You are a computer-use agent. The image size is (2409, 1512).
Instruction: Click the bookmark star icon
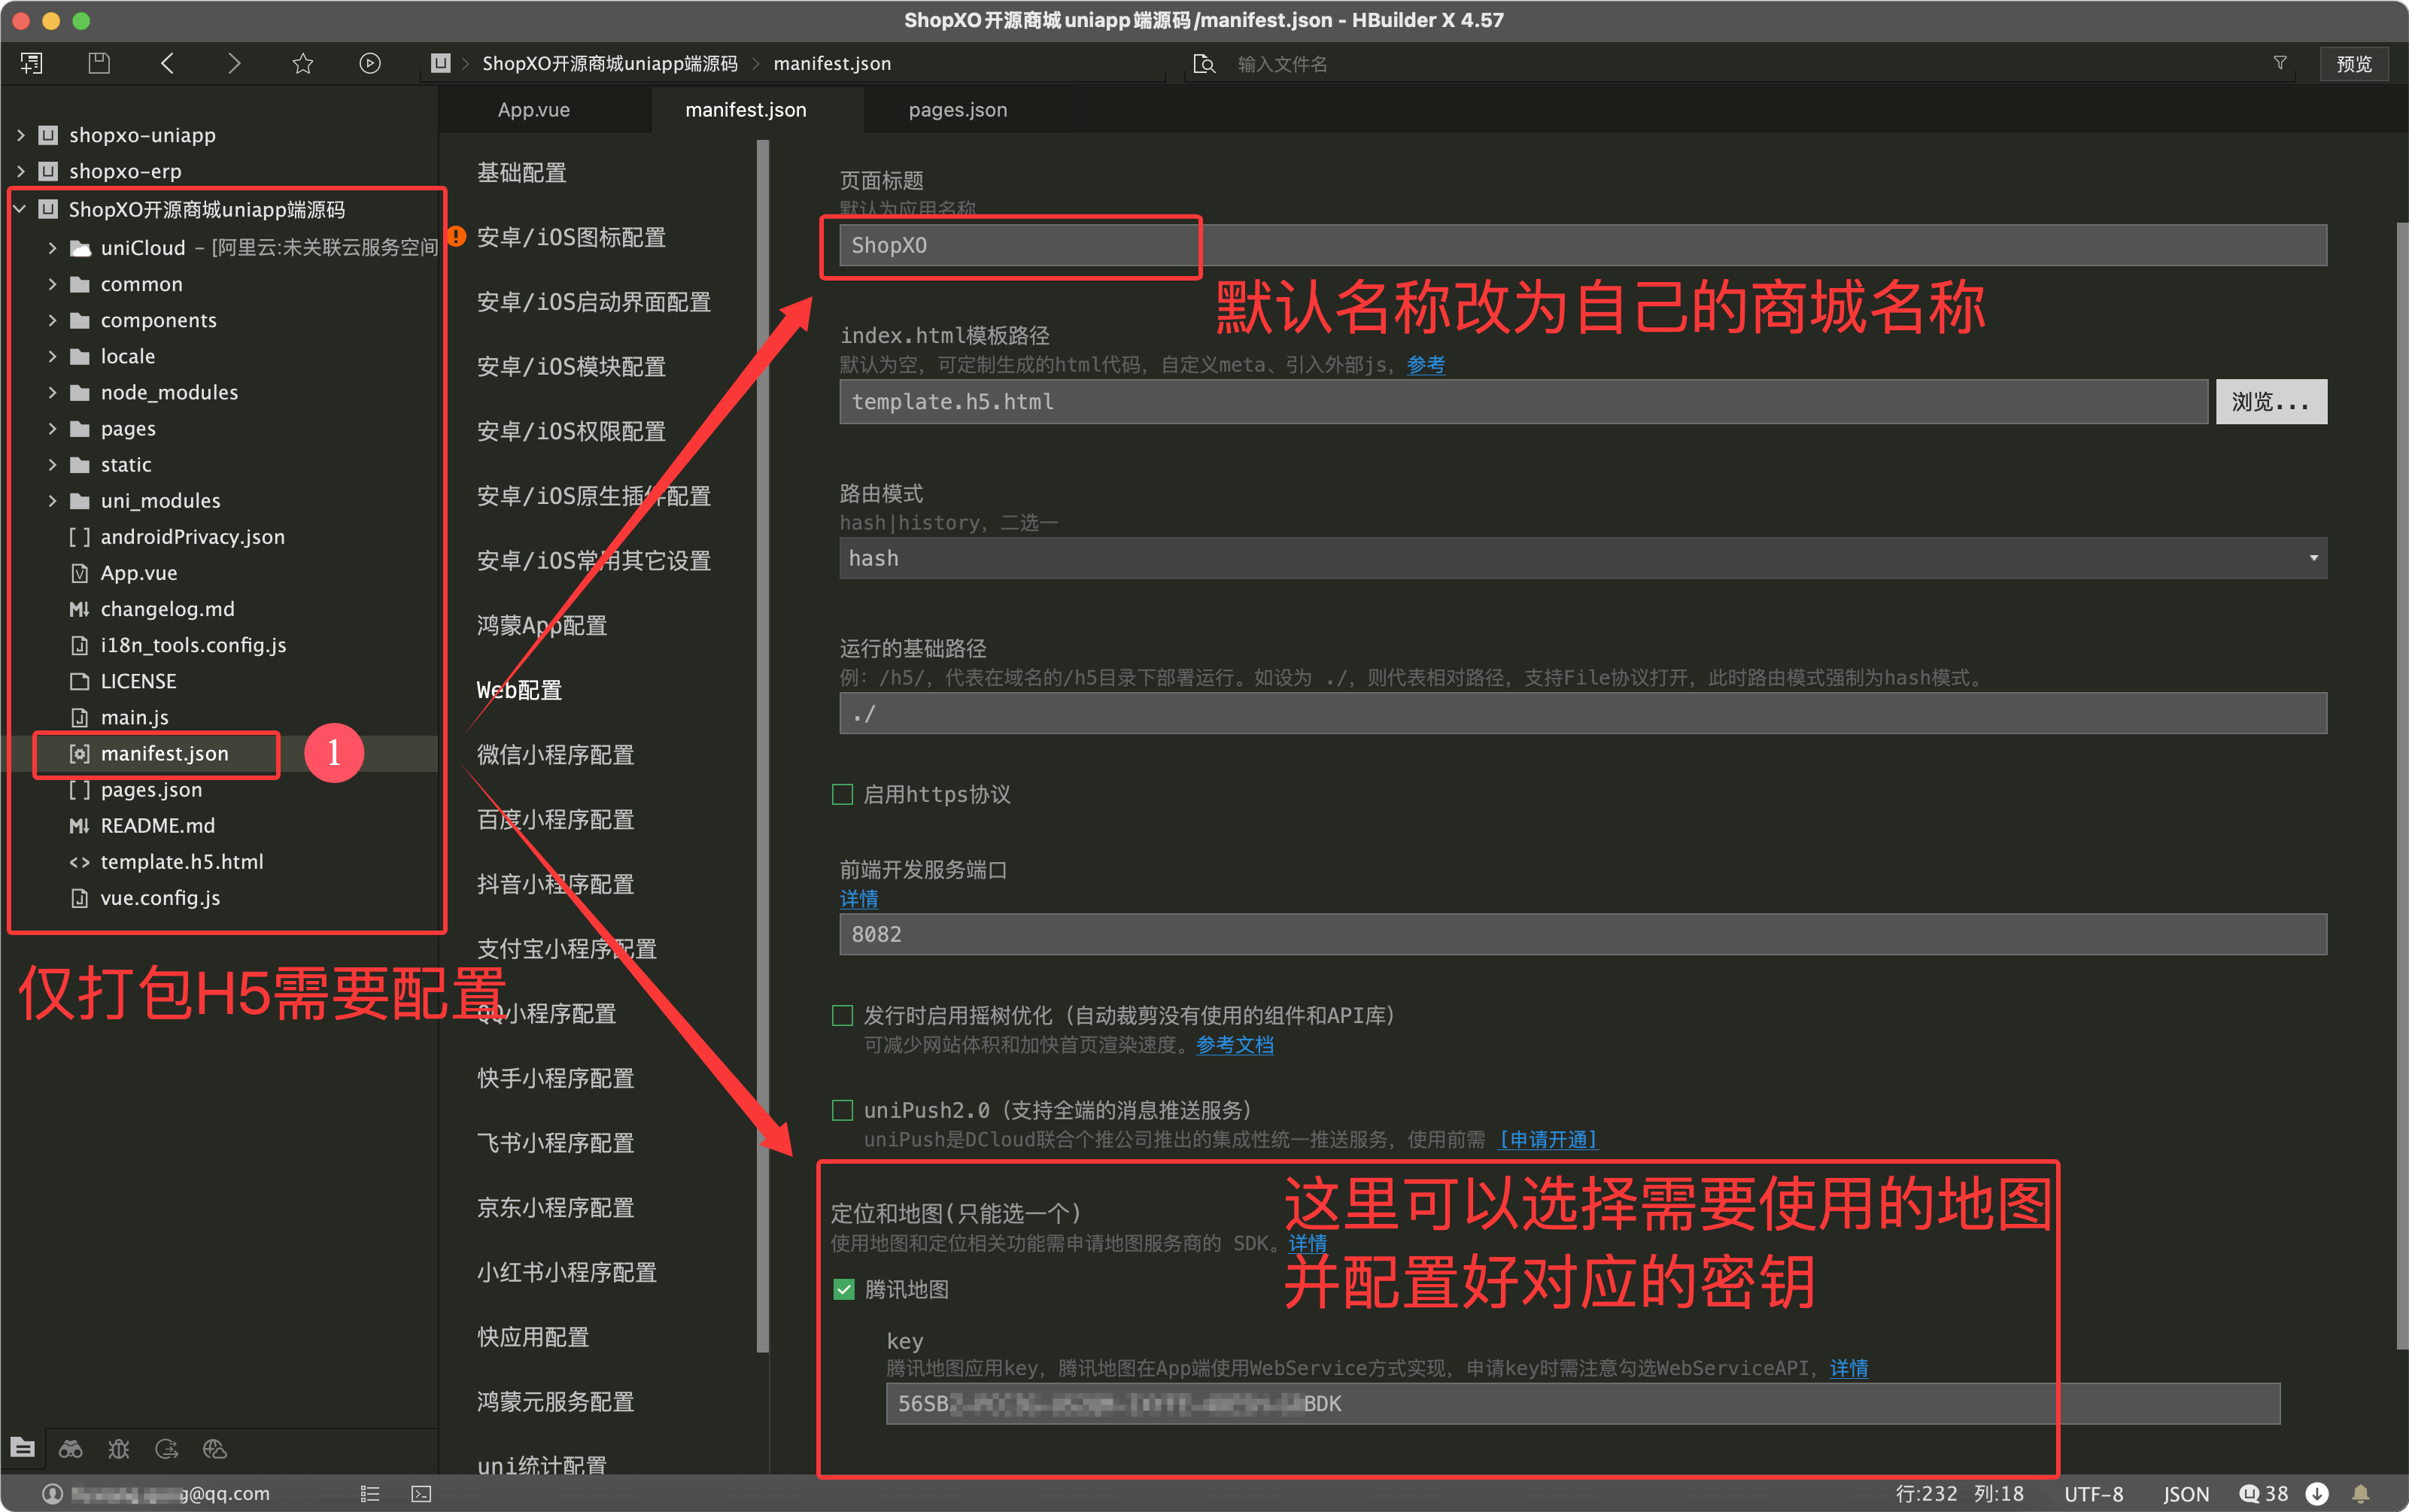click(x=303, y=63)
